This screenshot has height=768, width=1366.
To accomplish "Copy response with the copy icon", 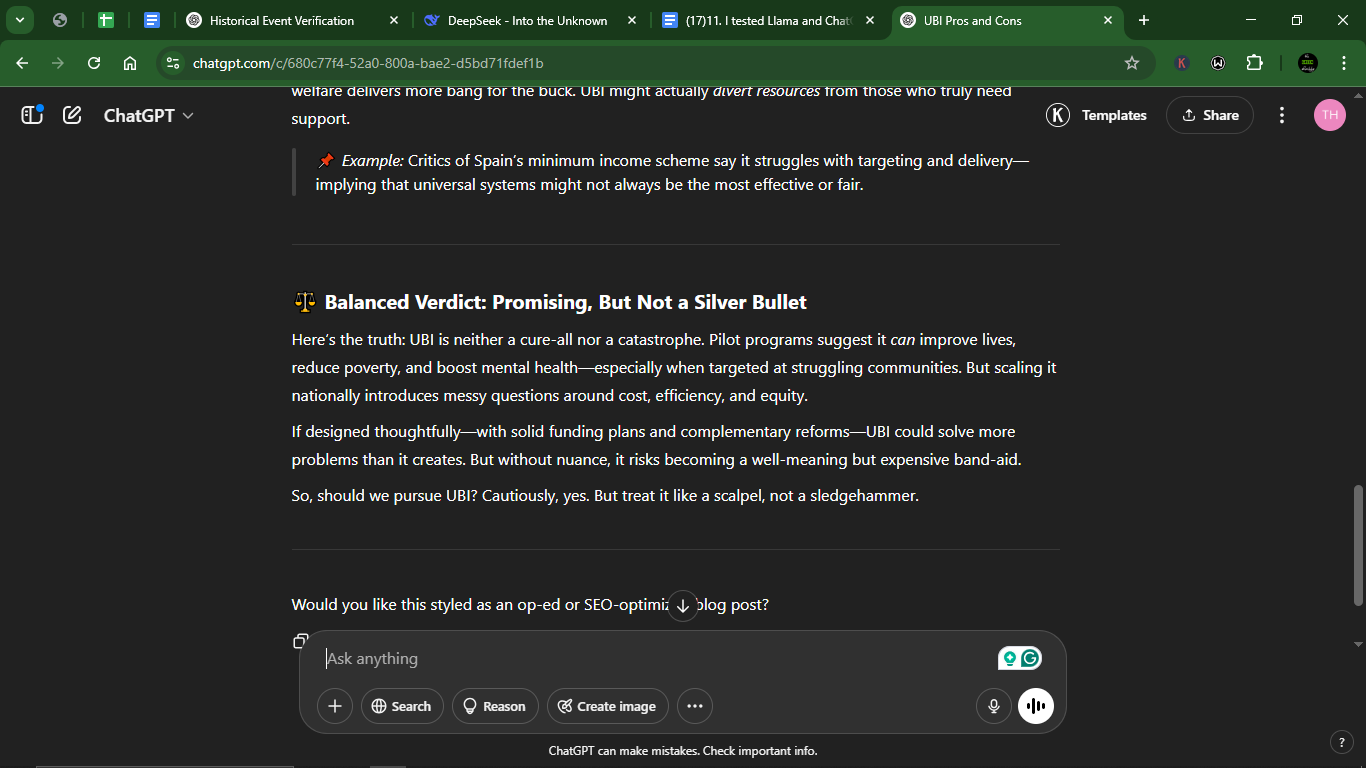I will coord(299,641).
